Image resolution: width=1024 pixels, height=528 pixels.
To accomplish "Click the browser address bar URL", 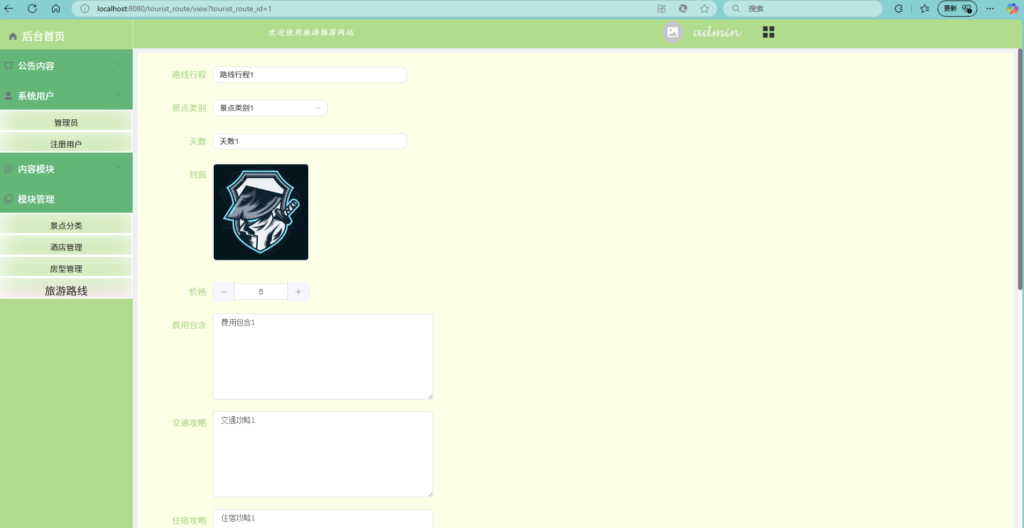I will (184, 8).
